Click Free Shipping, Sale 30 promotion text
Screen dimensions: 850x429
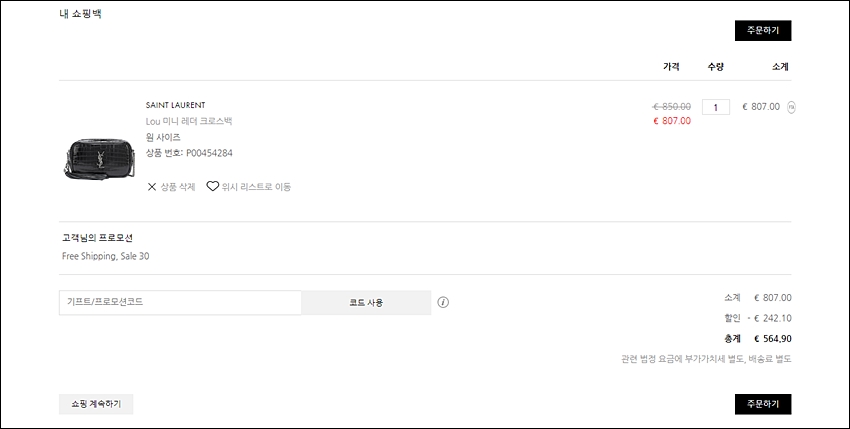[x=106, y=256]
